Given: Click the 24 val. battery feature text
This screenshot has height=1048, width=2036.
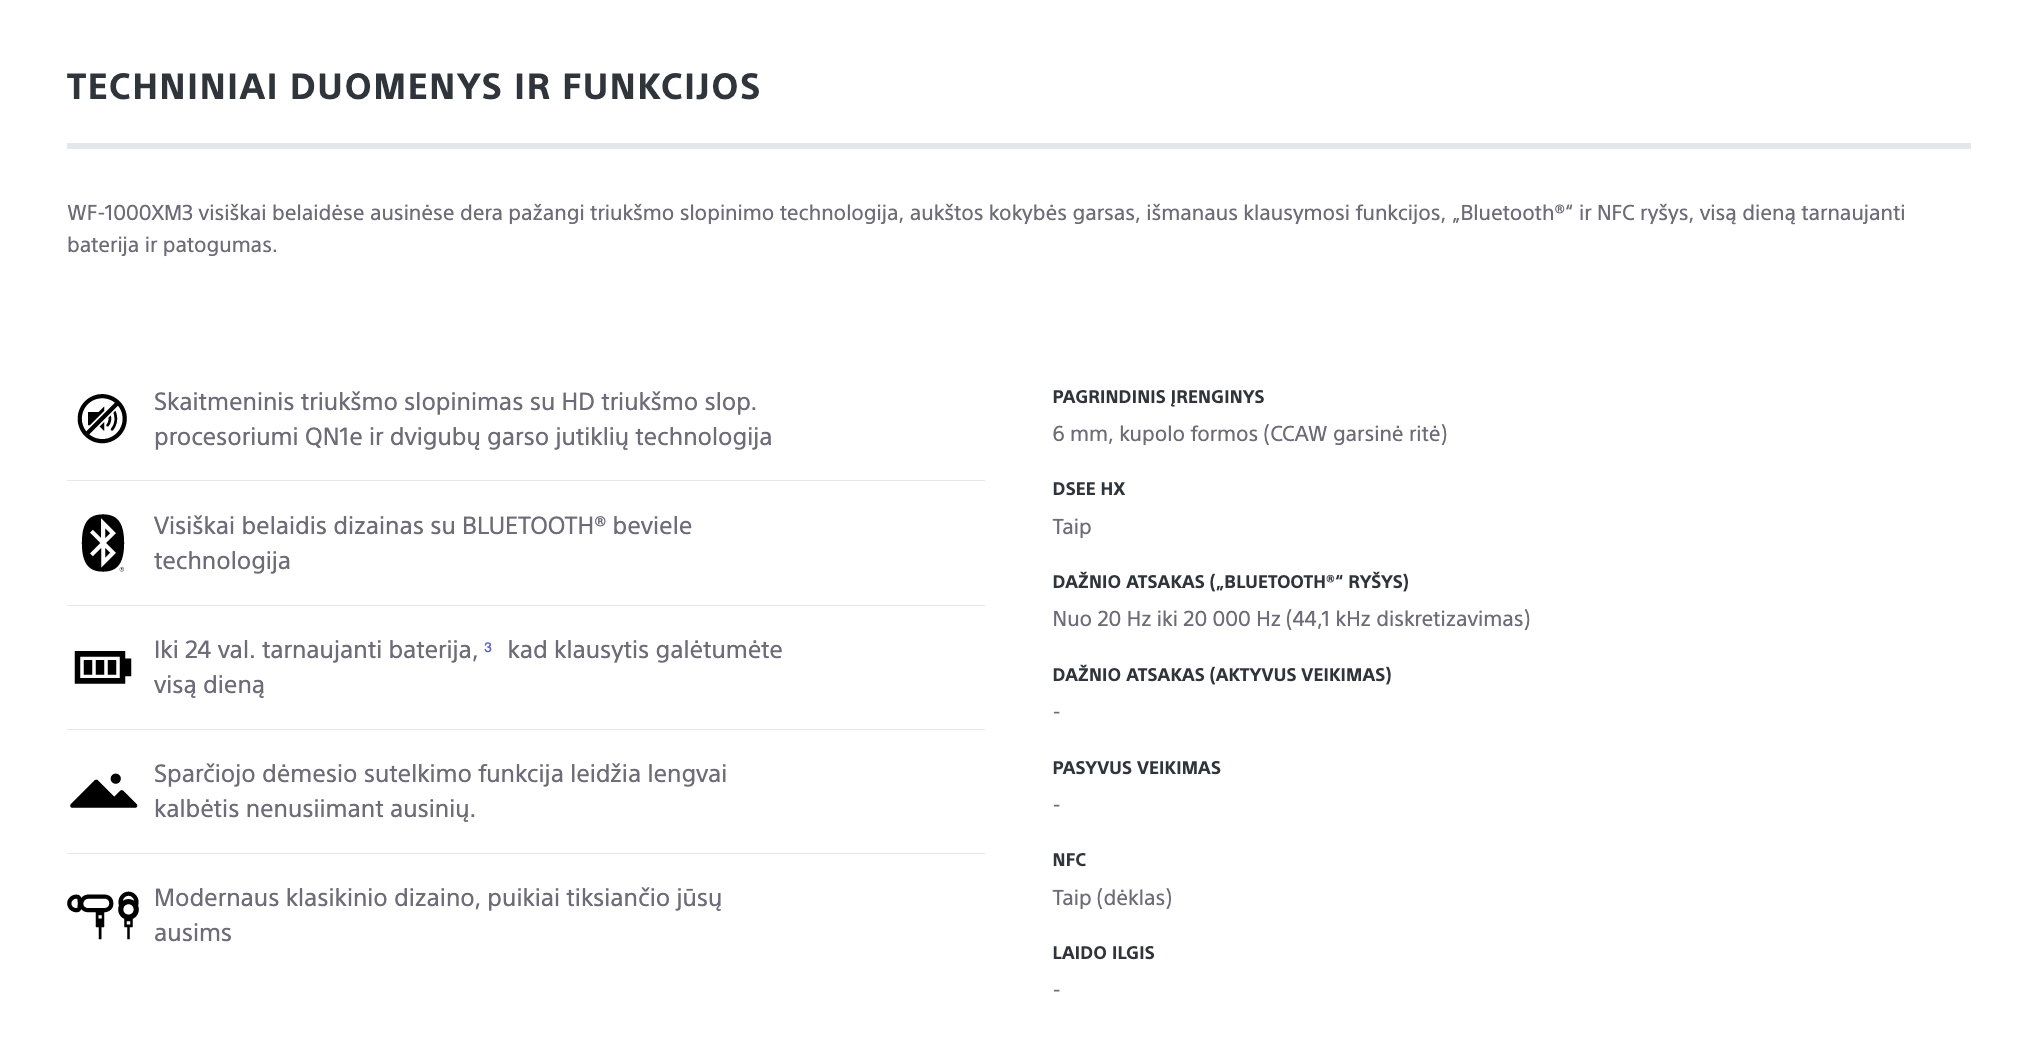Looking at the screenshot, I should coord(468,667).
